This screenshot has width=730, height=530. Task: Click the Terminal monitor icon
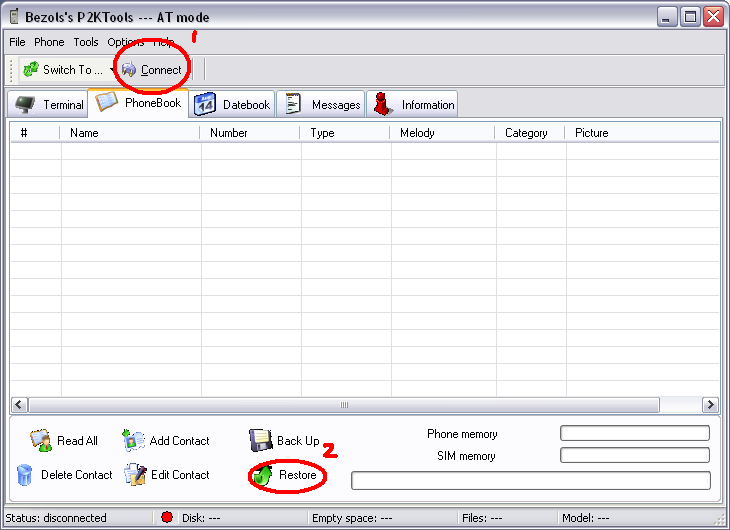click(25, 104)
